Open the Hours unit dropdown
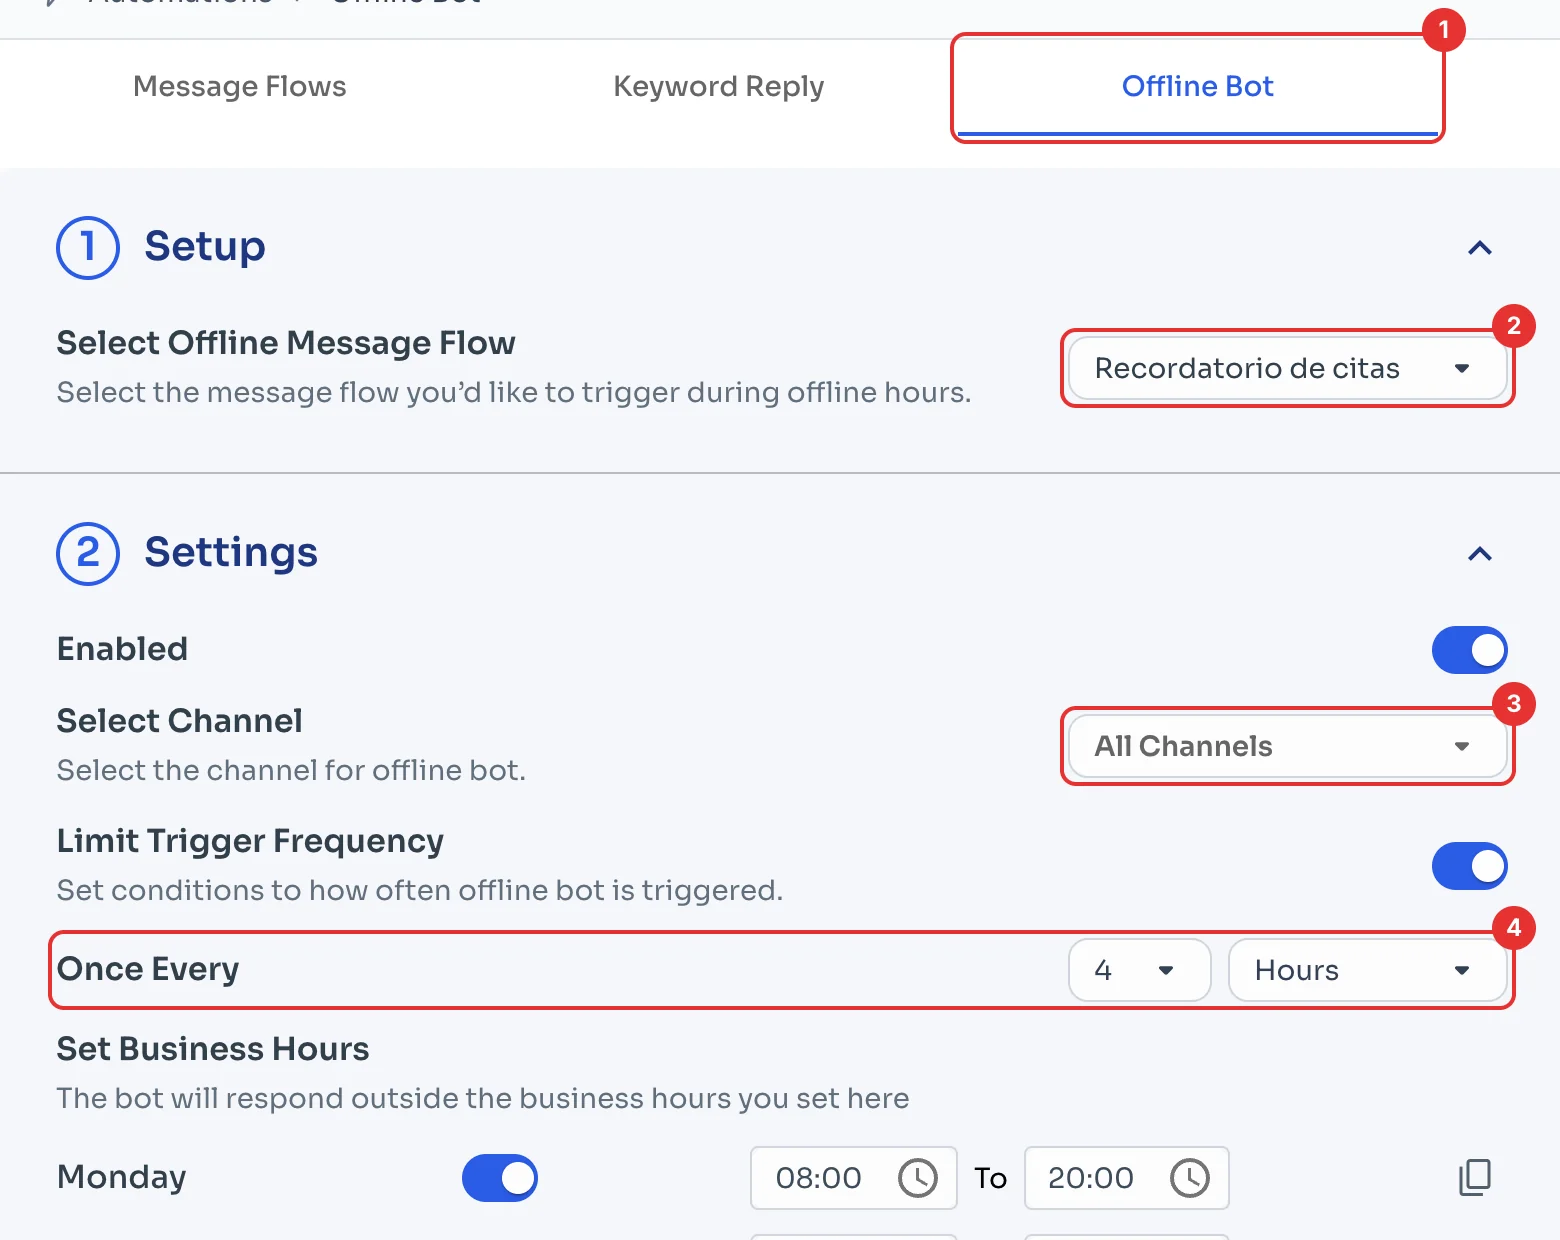Image resolution: width=1560 pixels, height=1240 pixels. (x=1367, y=970)
